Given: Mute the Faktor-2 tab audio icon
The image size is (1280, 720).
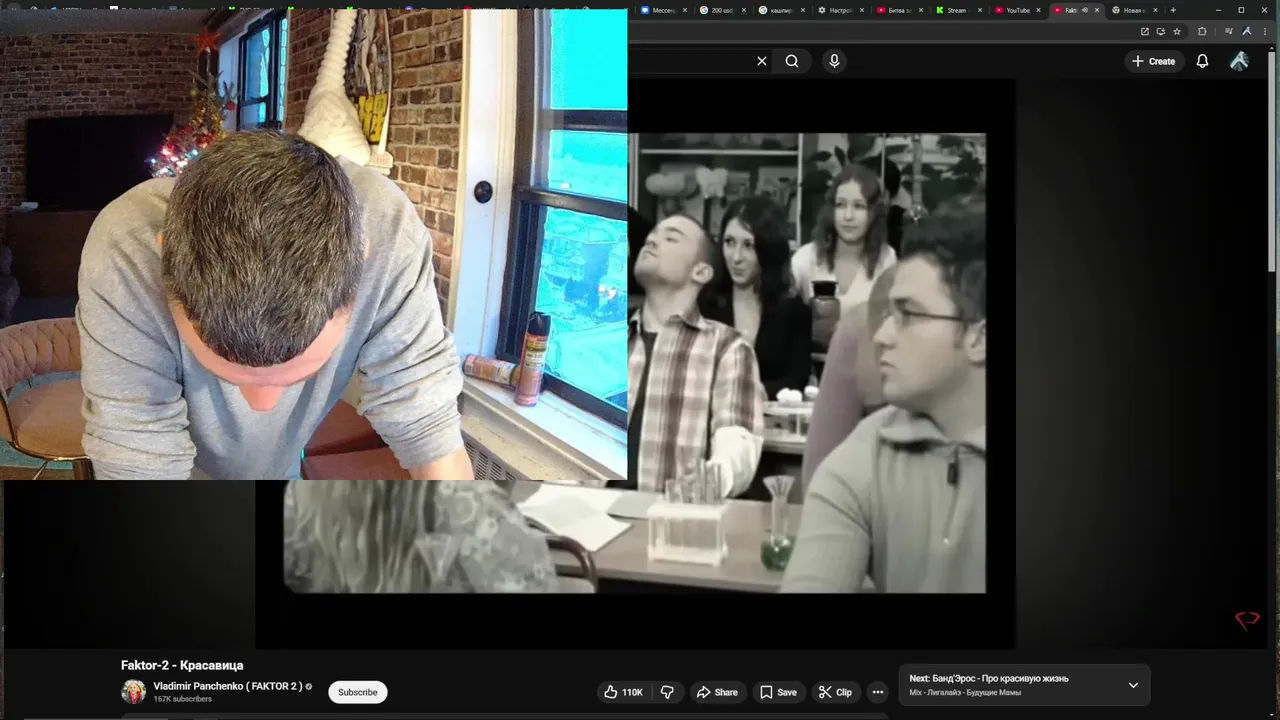Looking at the screenshot, I should pyautogui.click(x=1085, y=10).
